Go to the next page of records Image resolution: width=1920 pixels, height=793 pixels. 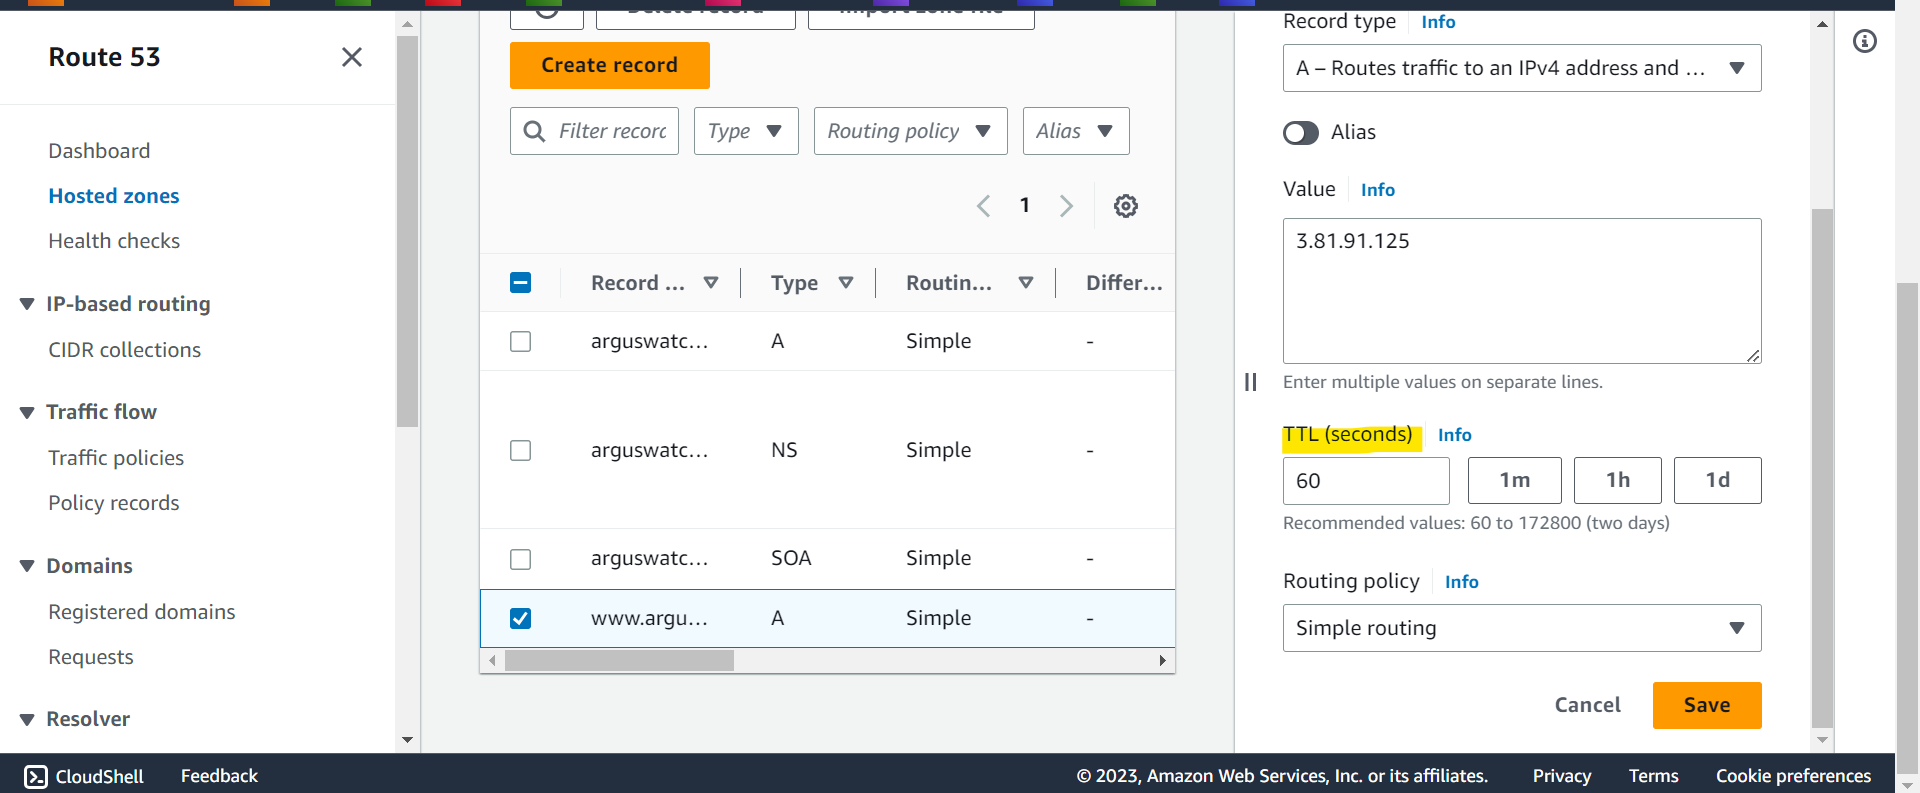coord(1066,206)
